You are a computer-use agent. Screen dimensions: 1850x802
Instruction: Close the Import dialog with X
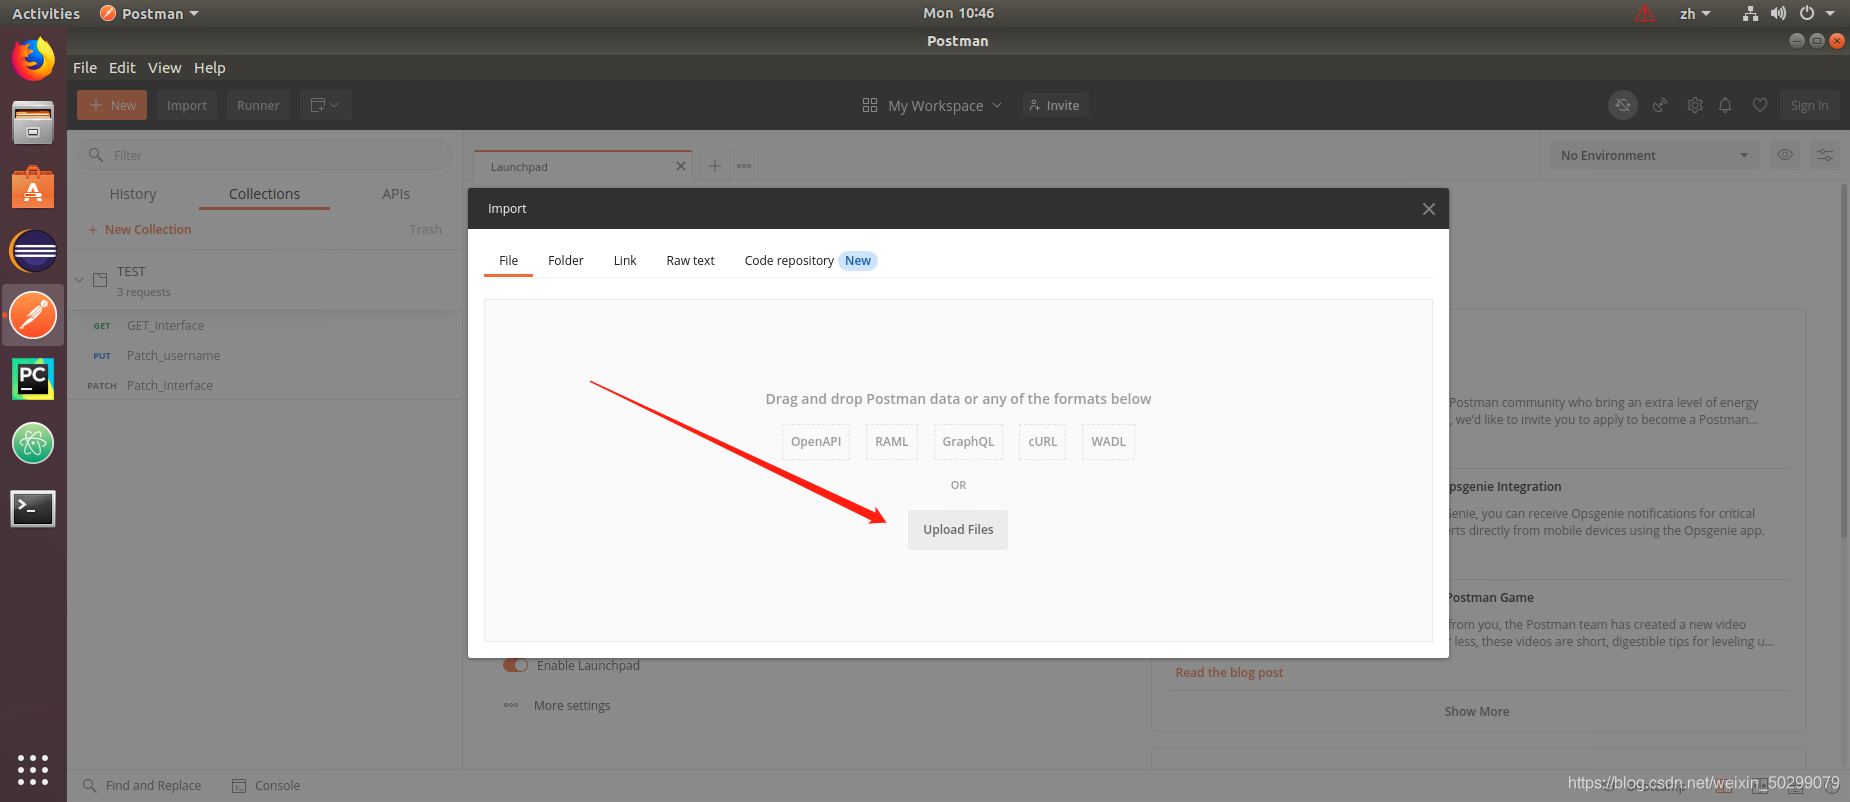tap(1429, 209)
